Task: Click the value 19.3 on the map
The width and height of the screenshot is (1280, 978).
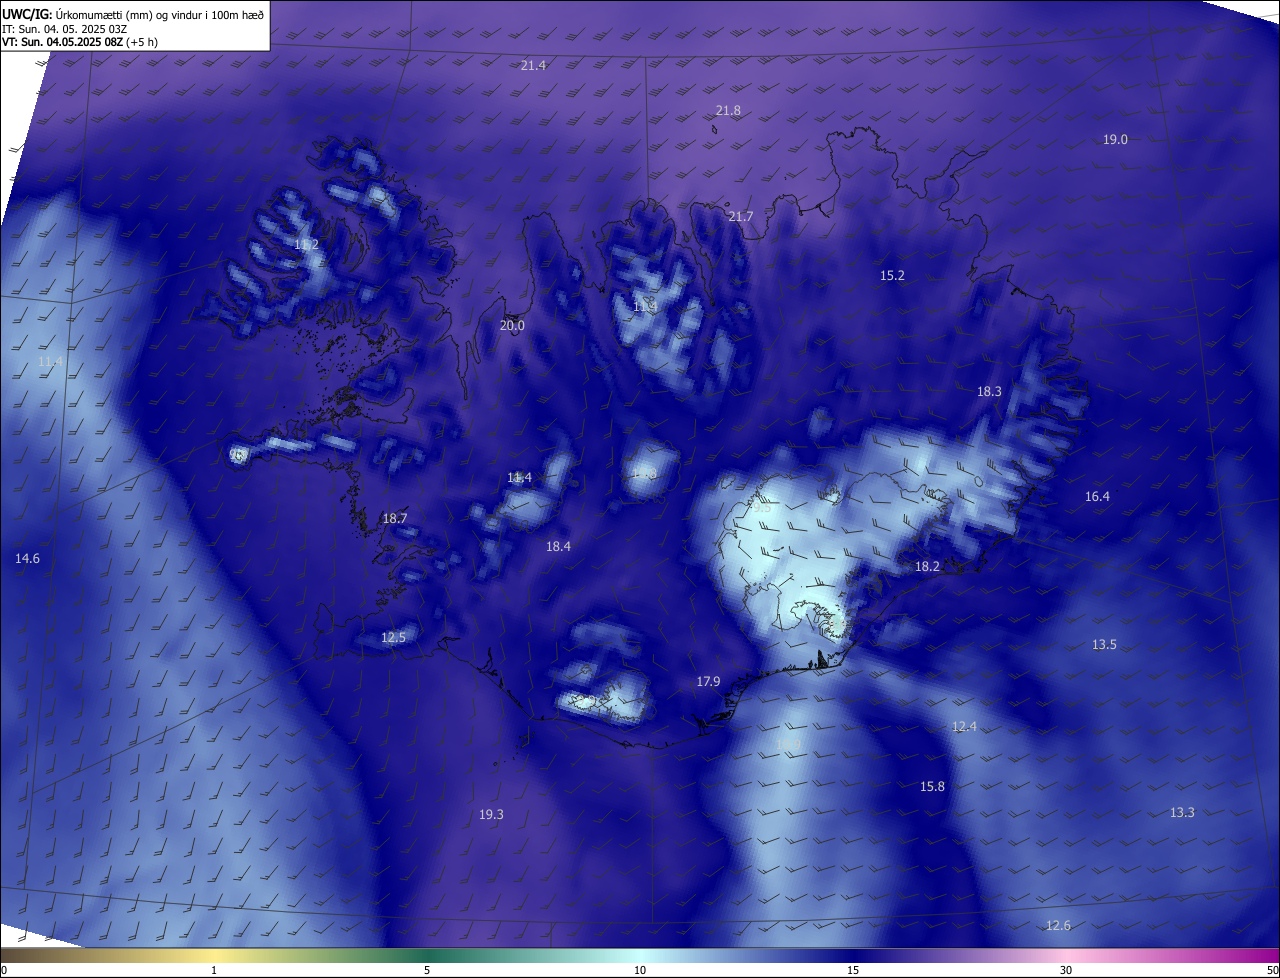Action: click(491, 814)
